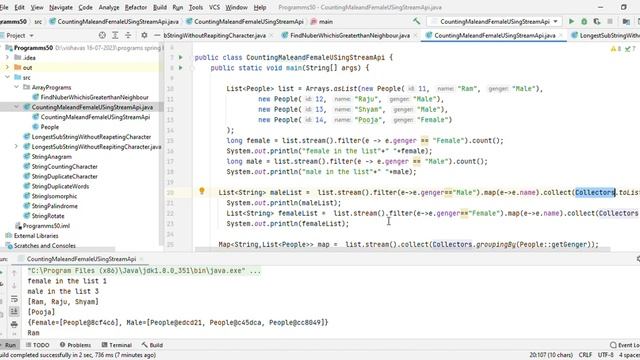Click the green typo check count indicator
This screenshot has height=360, width=640.
630,49
